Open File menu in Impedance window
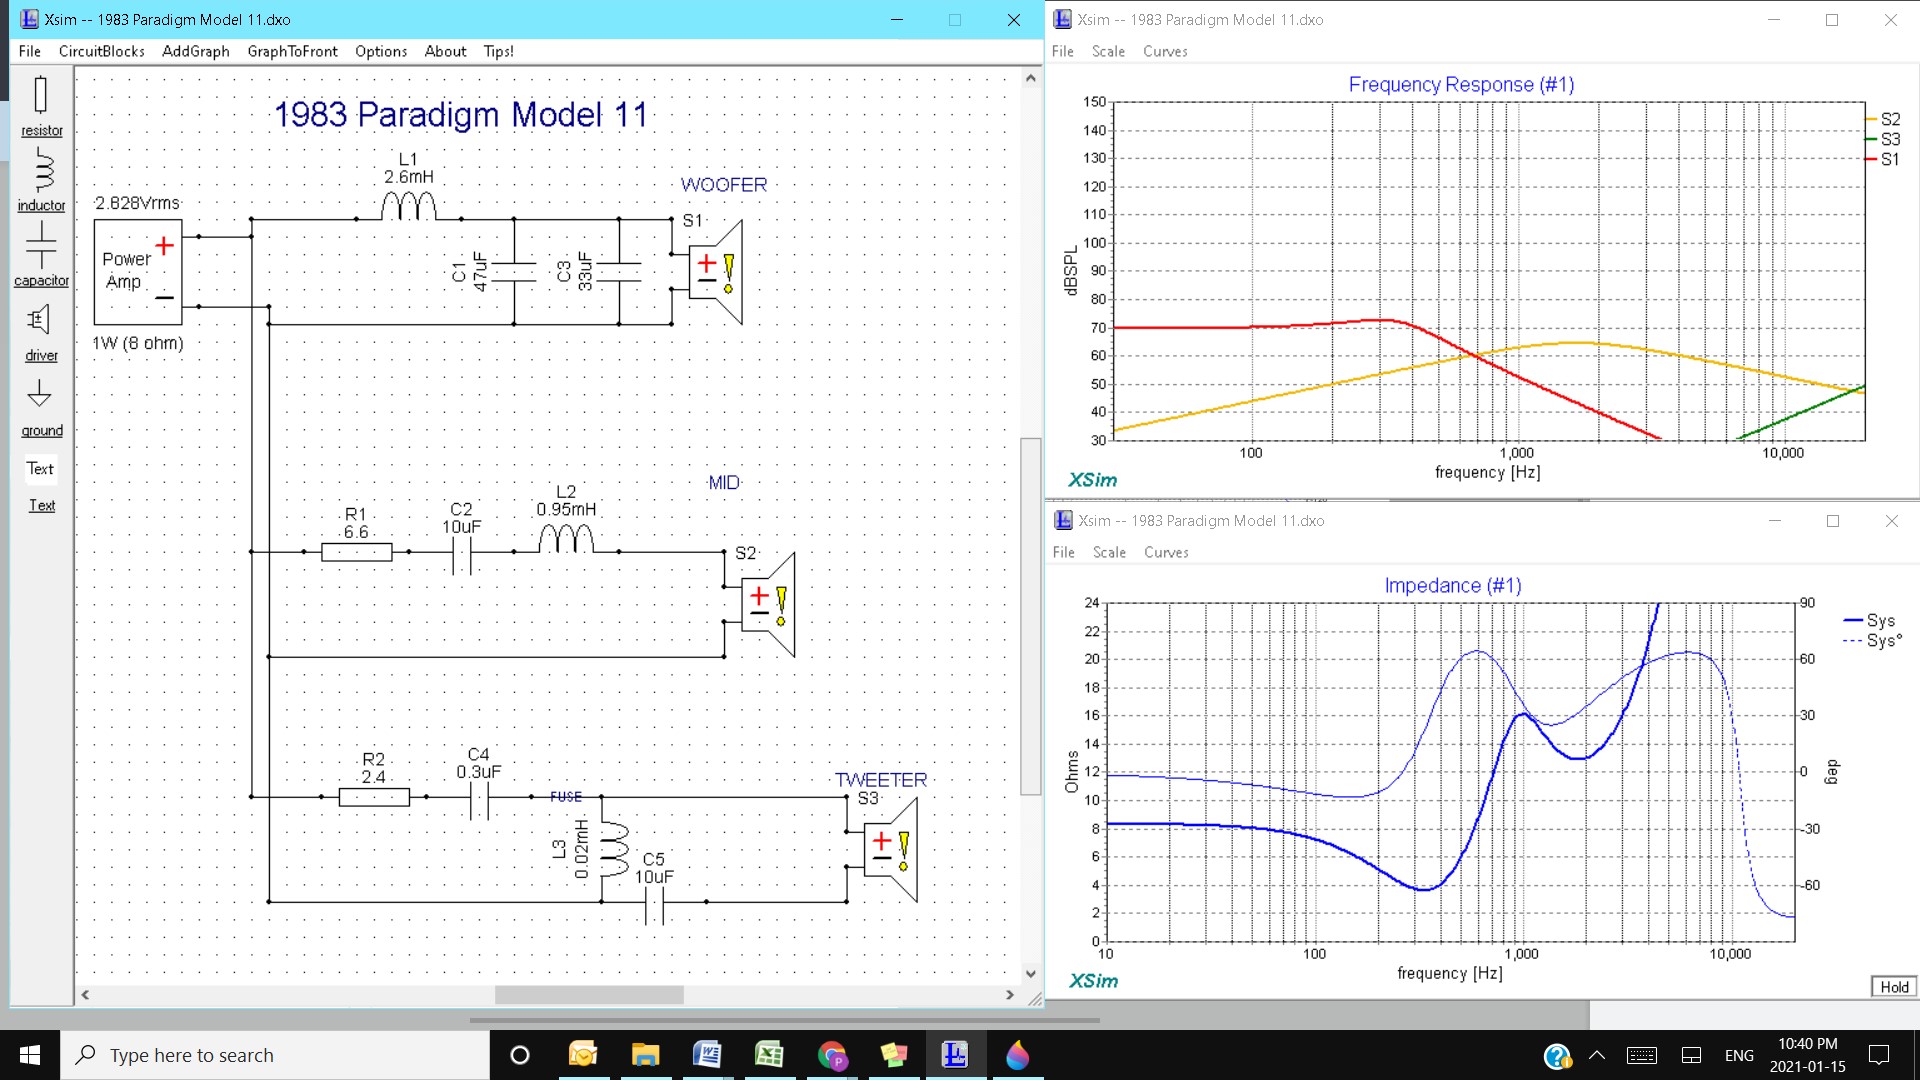 (1064, 552)
